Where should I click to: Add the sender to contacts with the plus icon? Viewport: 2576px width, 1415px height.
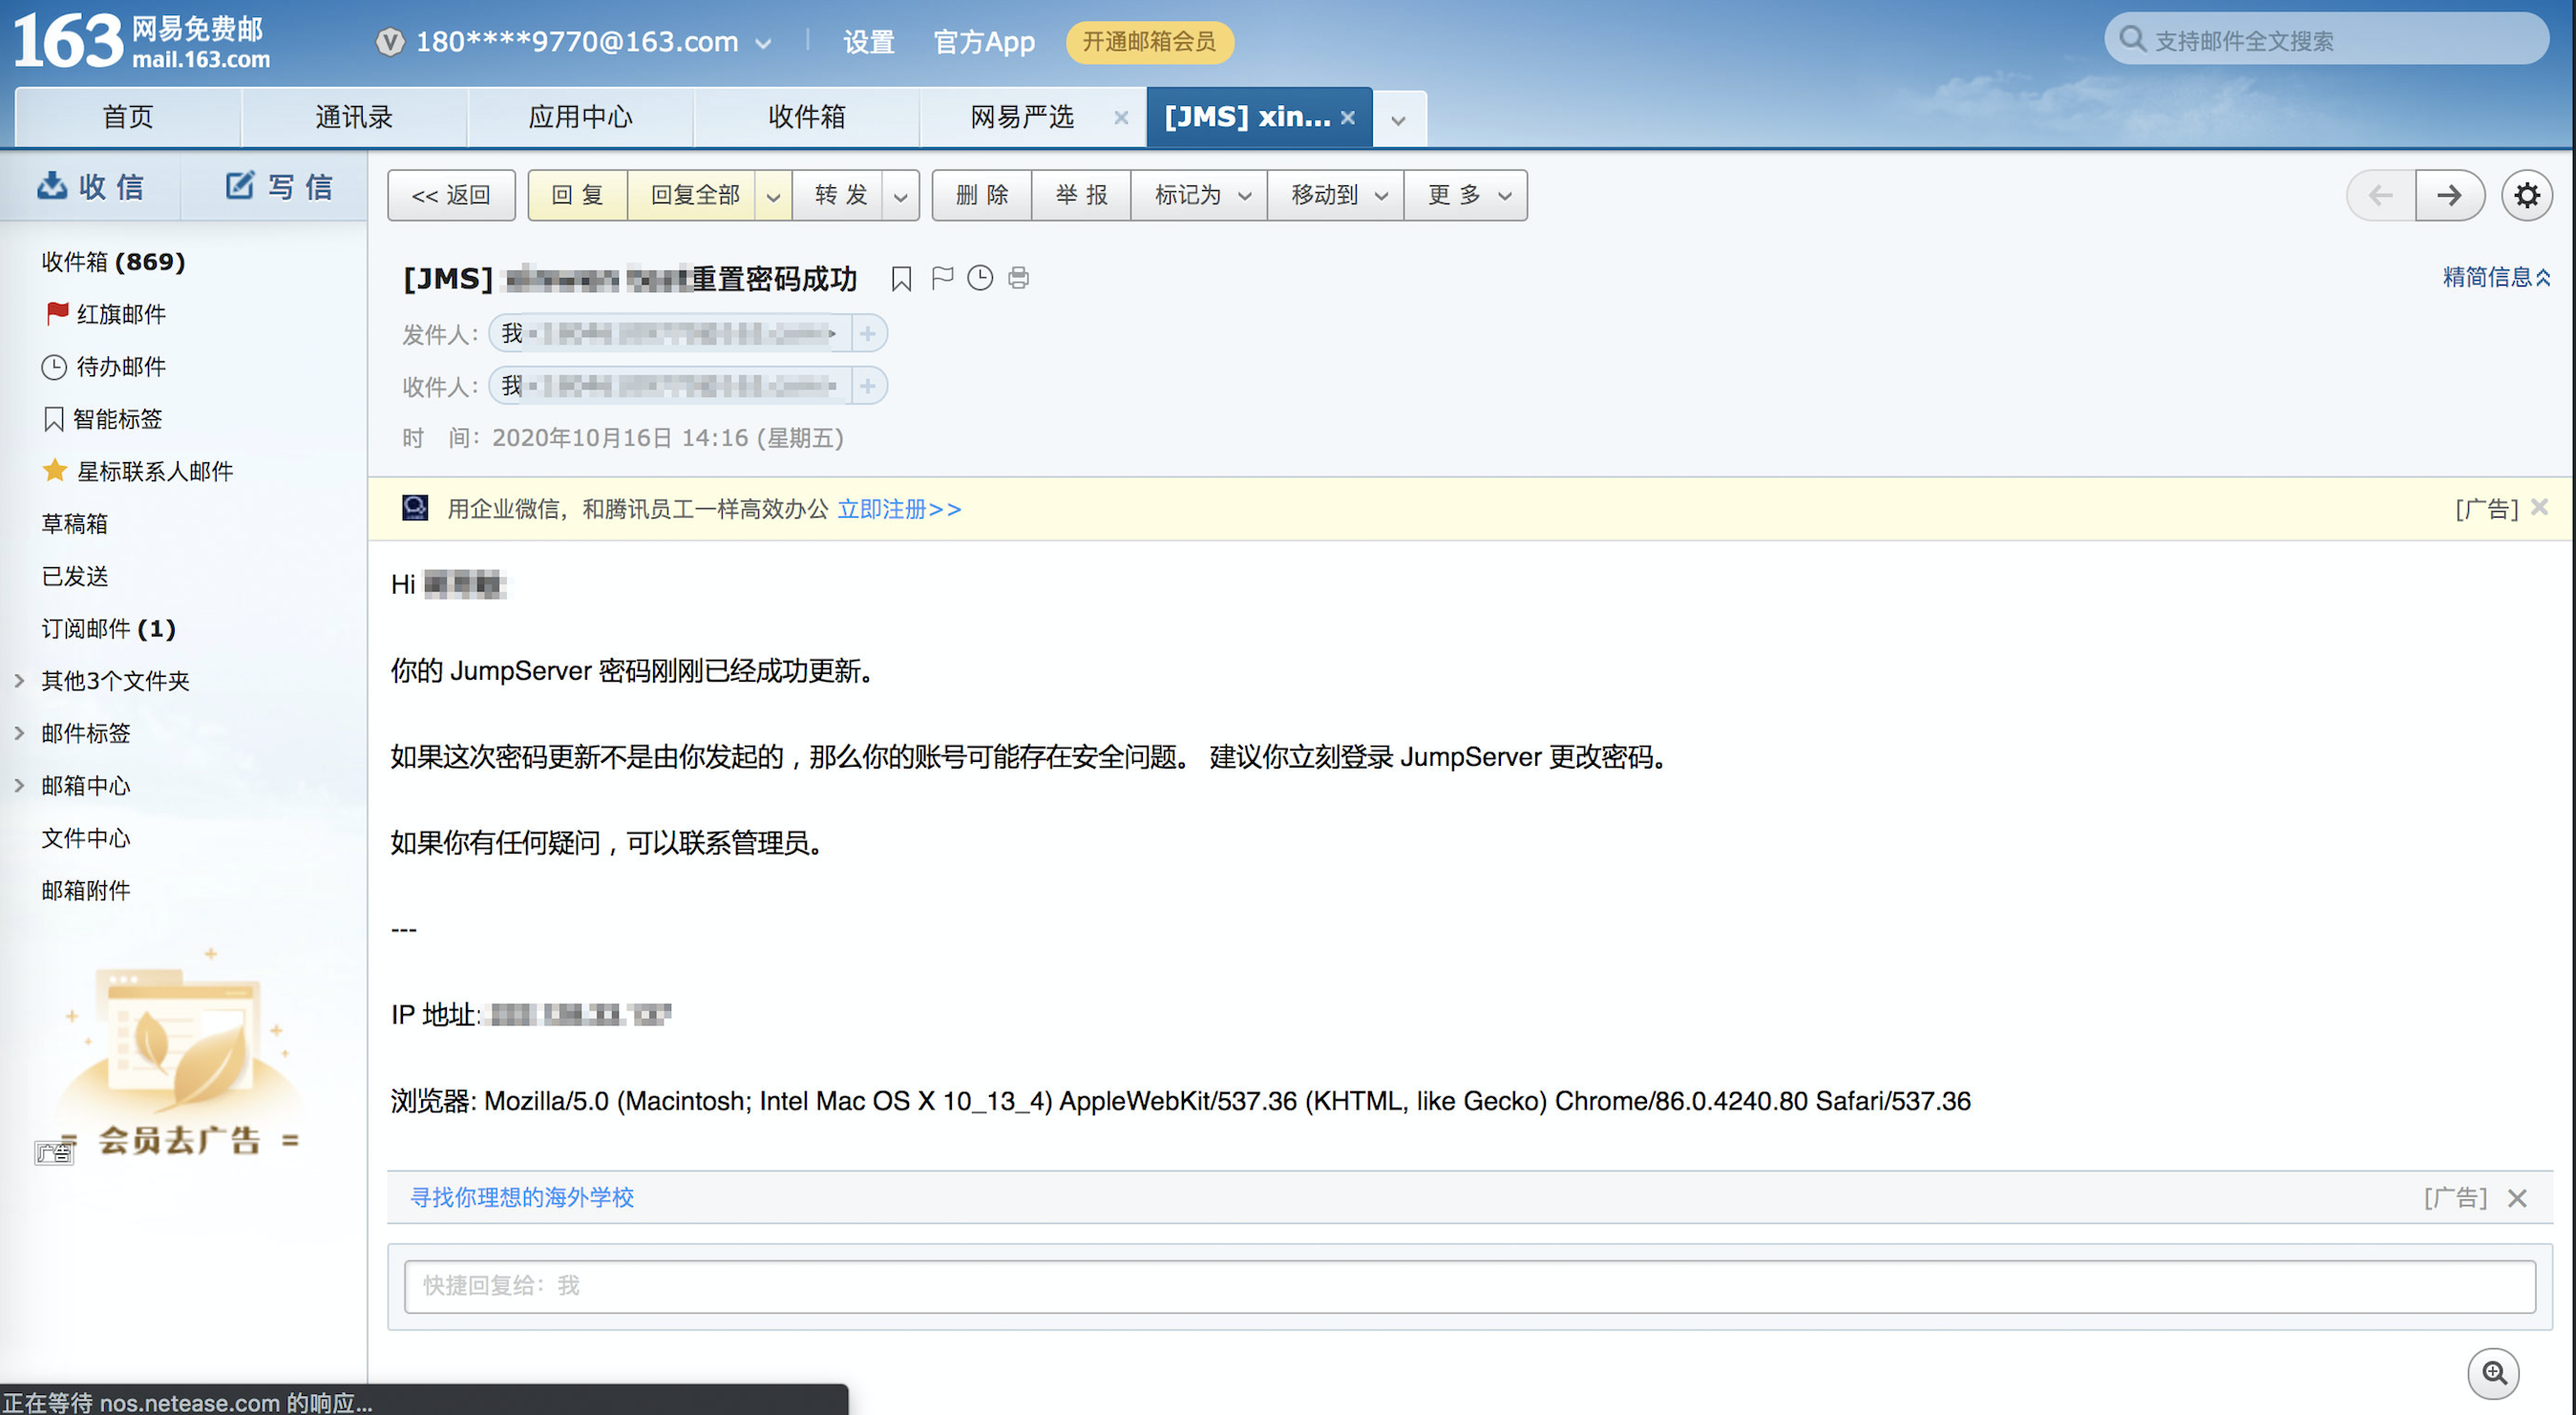tap(868, 333)
